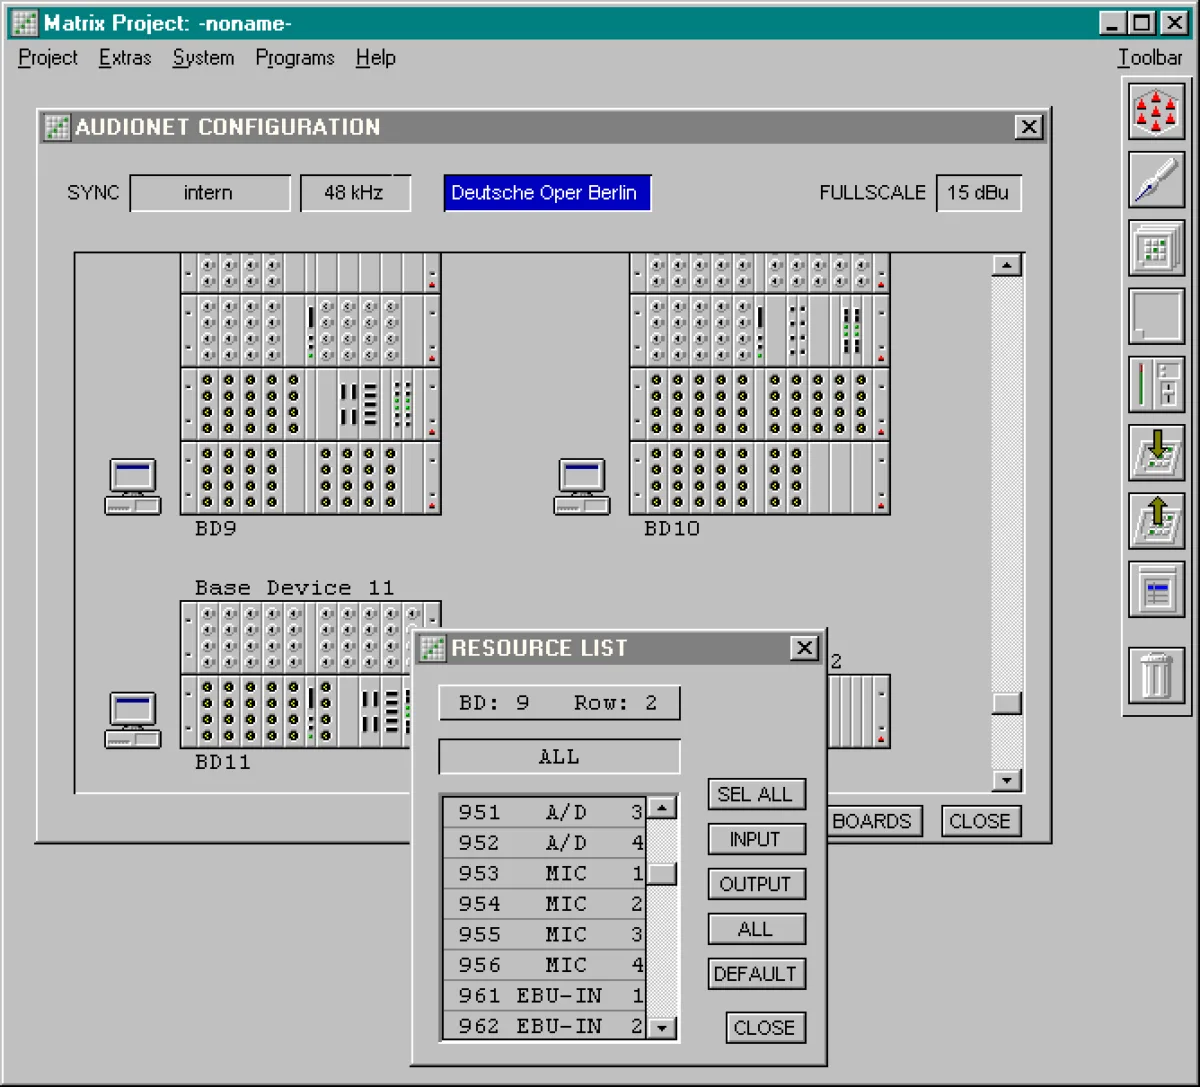Image resolution: width=1200 pixels, height=1087 pixels.
Task: Click the ALL filter field in Resource List
Action: tap(559, 757)
